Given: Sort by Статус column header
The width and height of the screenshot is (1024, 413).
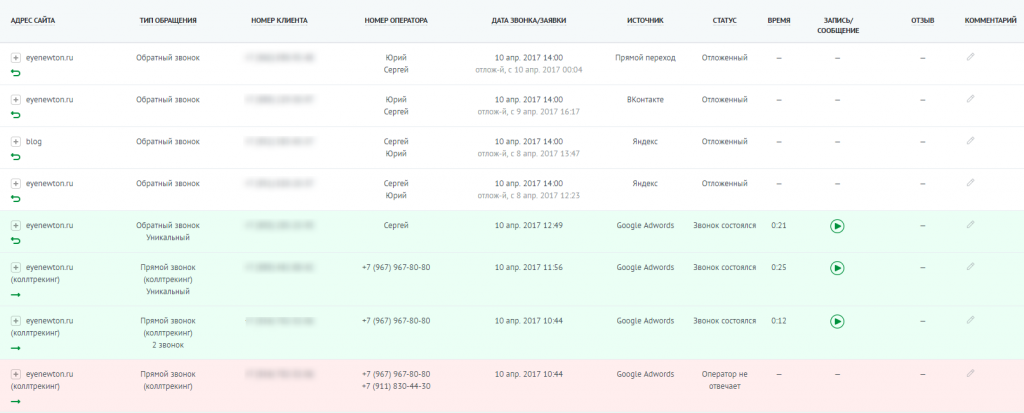Looking at the screenshot, I should tap(724, 20).
